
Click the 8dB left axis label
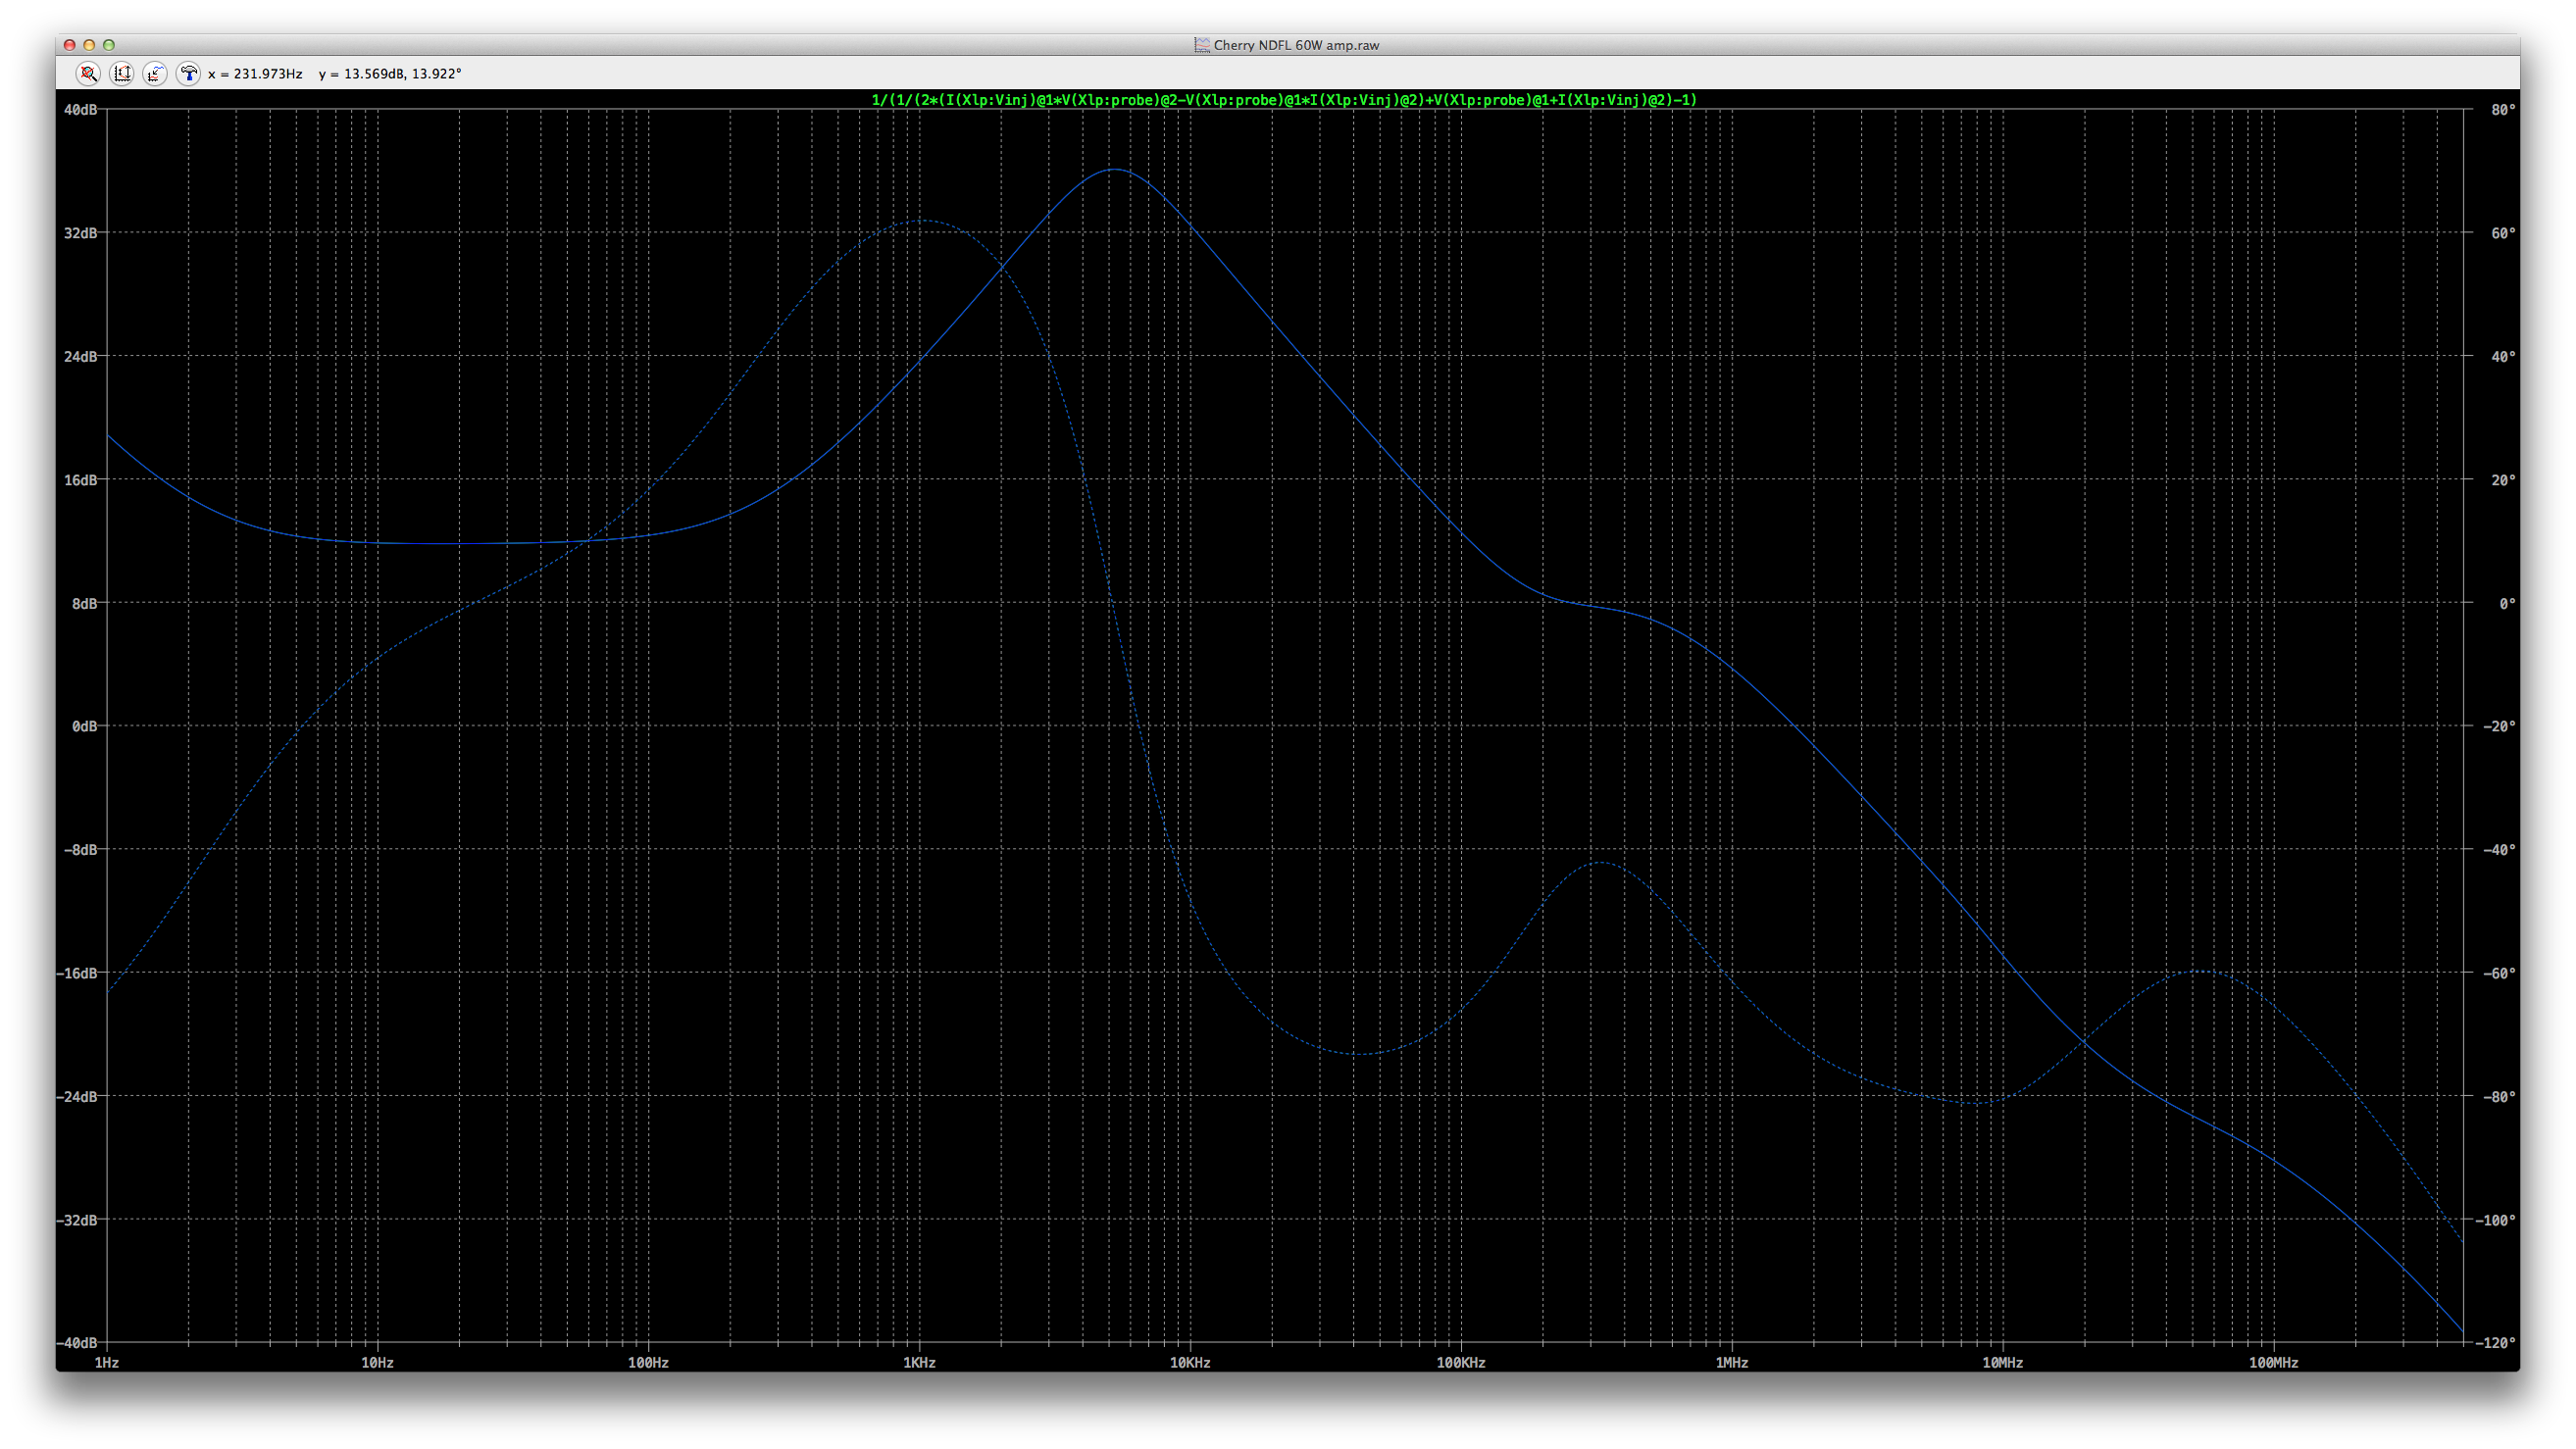point(85,603)
